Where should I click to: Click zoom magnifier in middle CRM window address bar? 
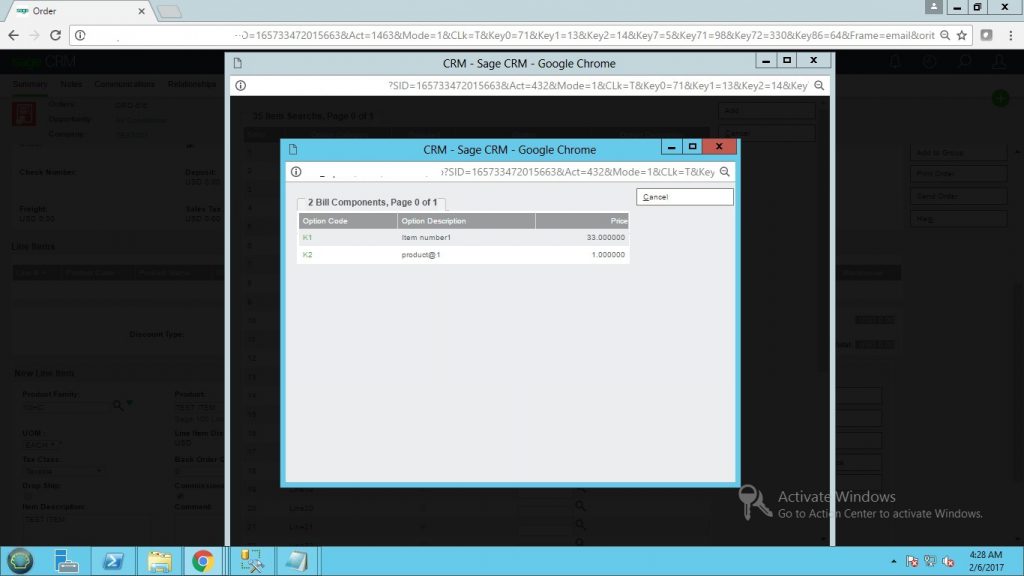[x=819, y=86]
